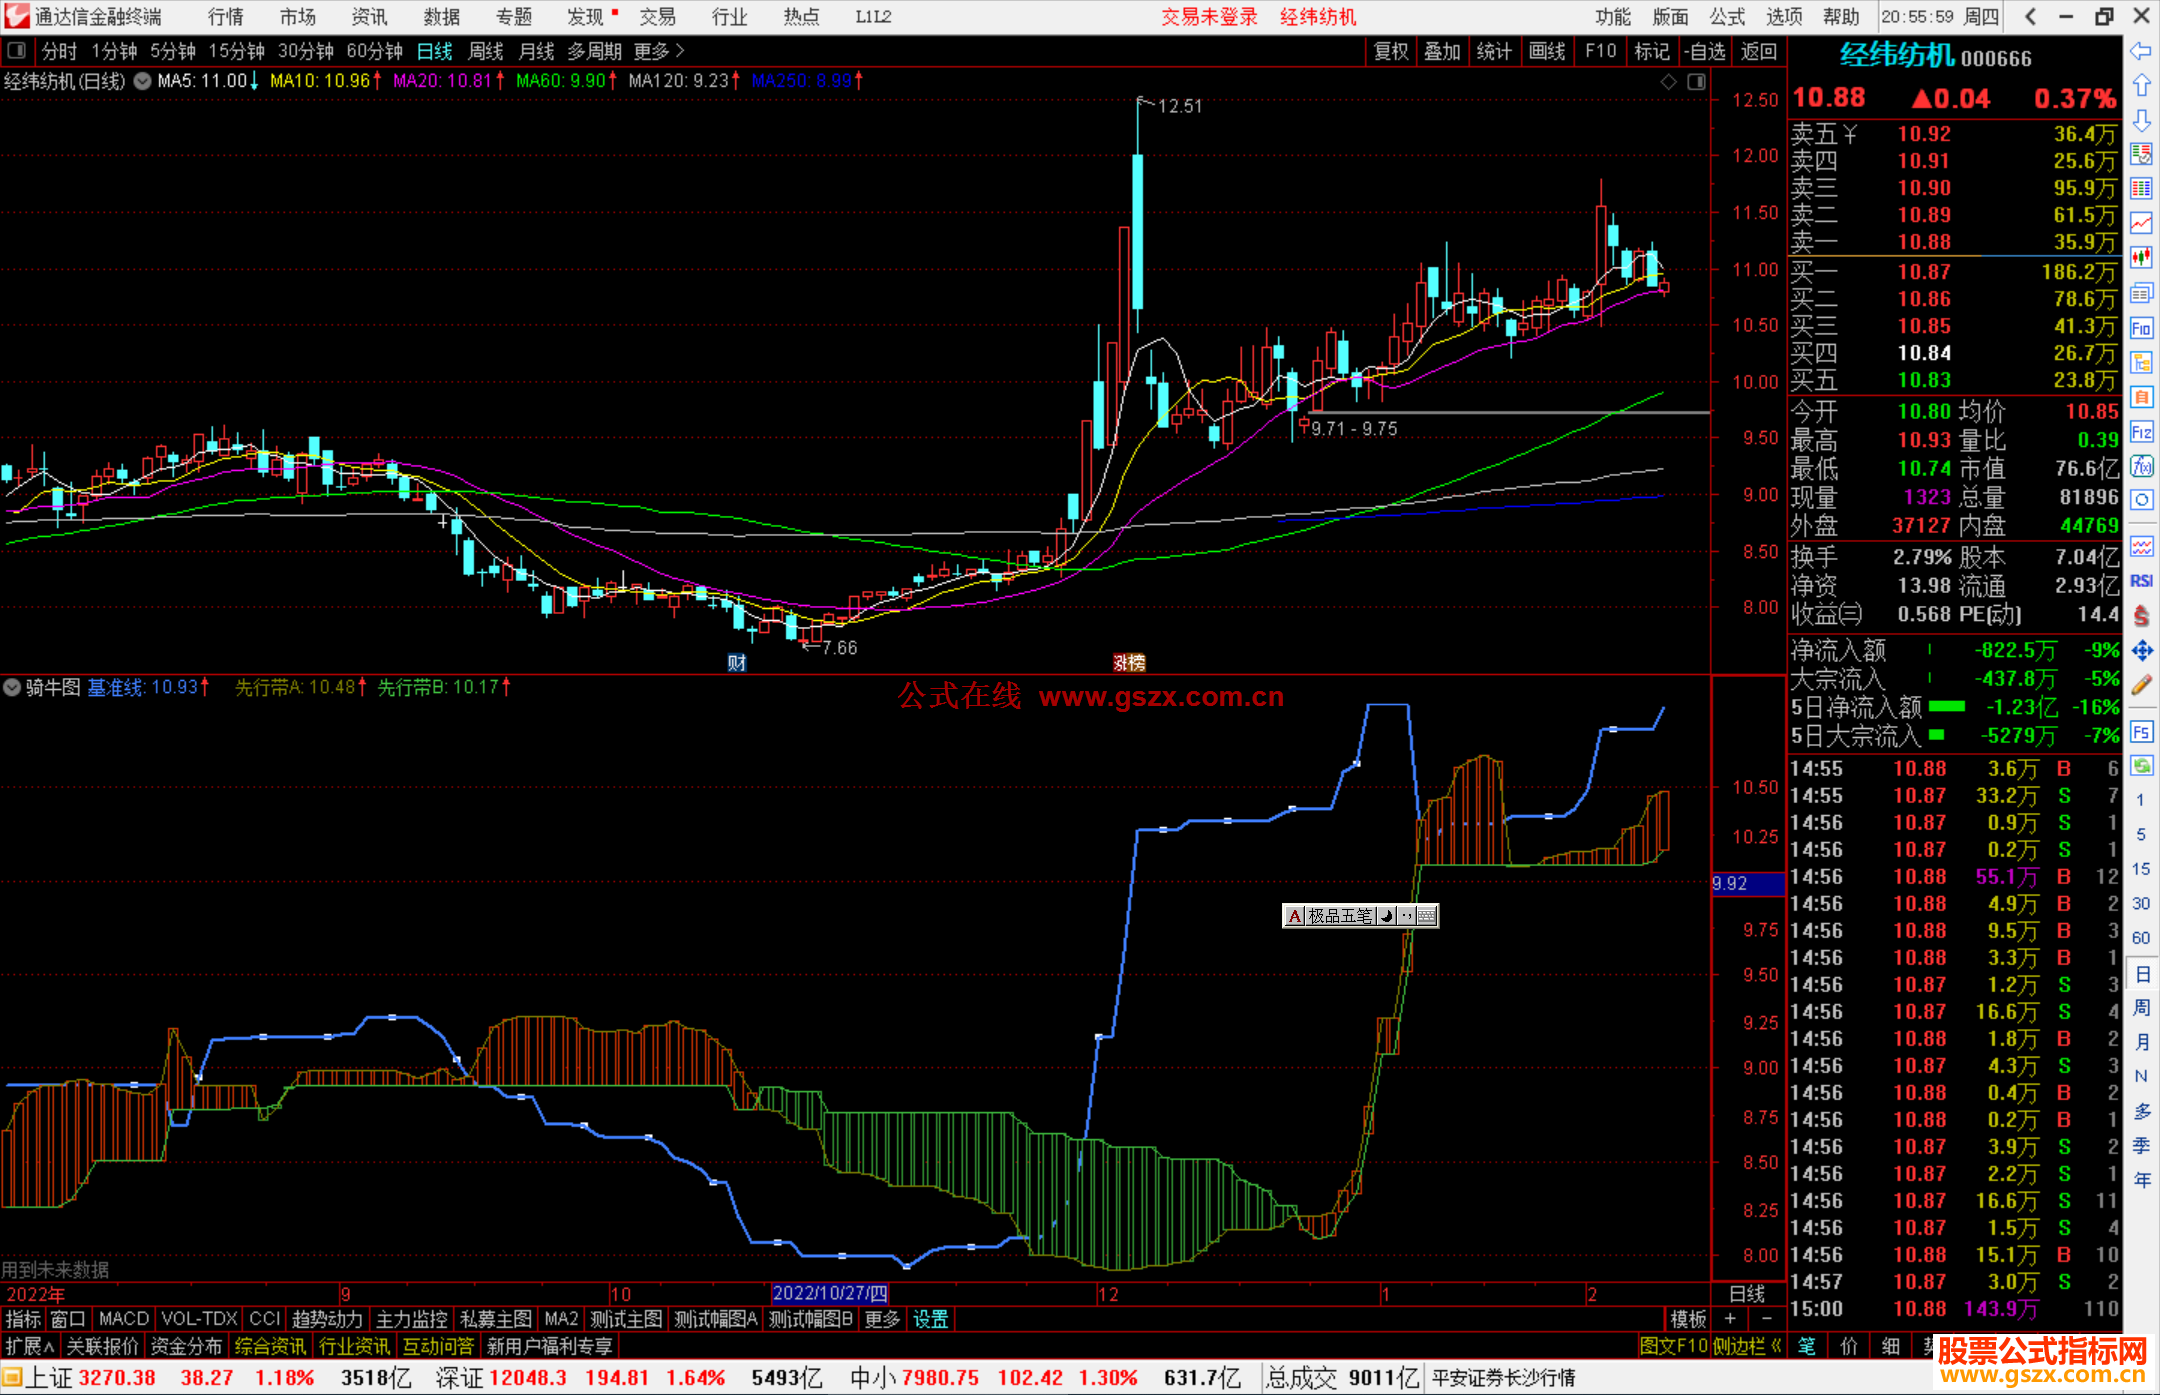
Task: Click the back arrow sidebar icon
Action: point(2141,51)
